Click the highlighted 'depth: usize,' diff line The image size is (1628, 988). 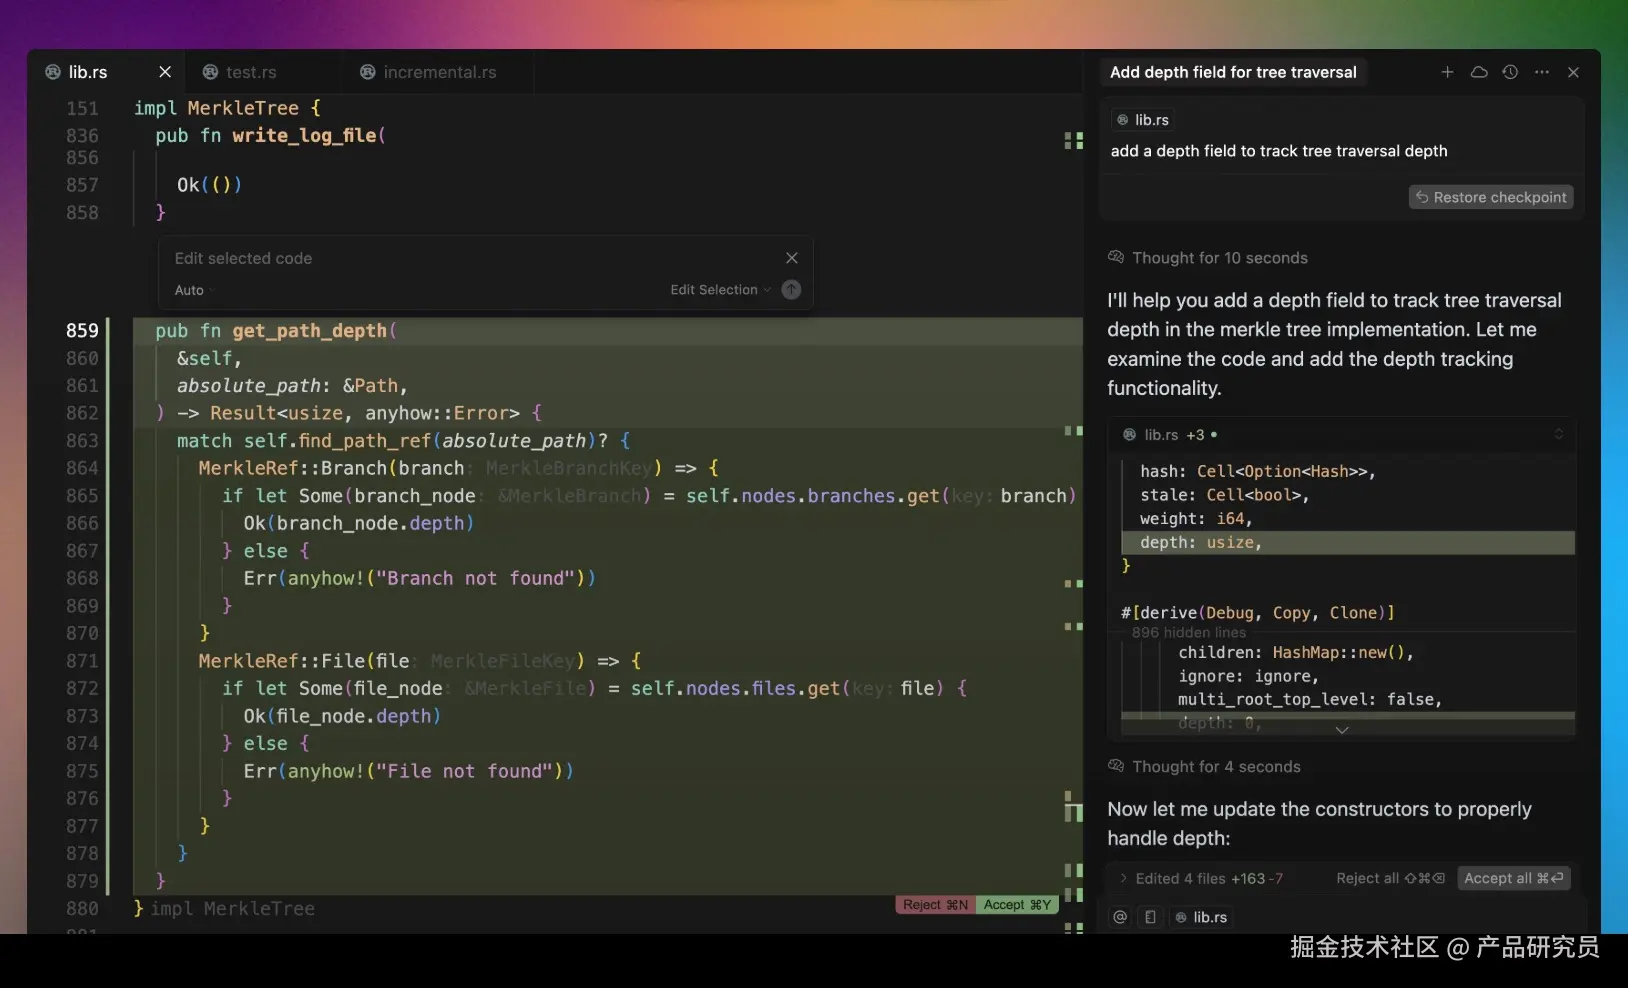point(1348,543)
